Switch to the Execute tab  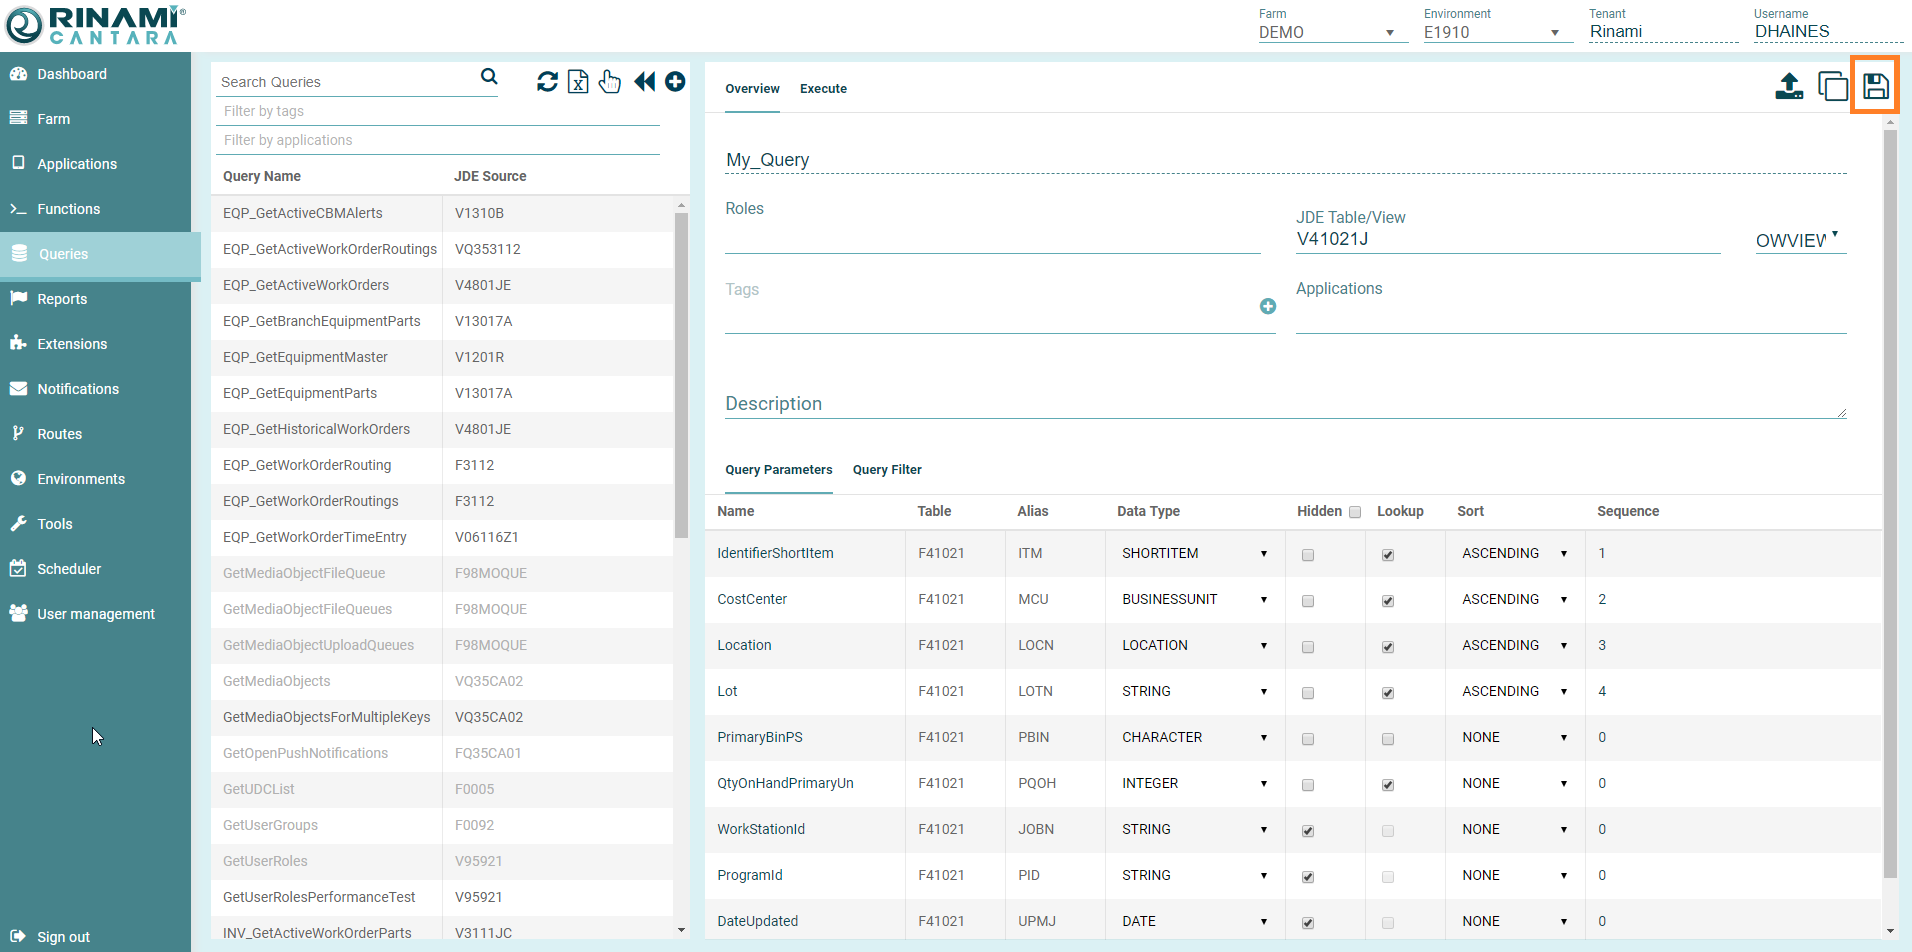coord(823,89)
